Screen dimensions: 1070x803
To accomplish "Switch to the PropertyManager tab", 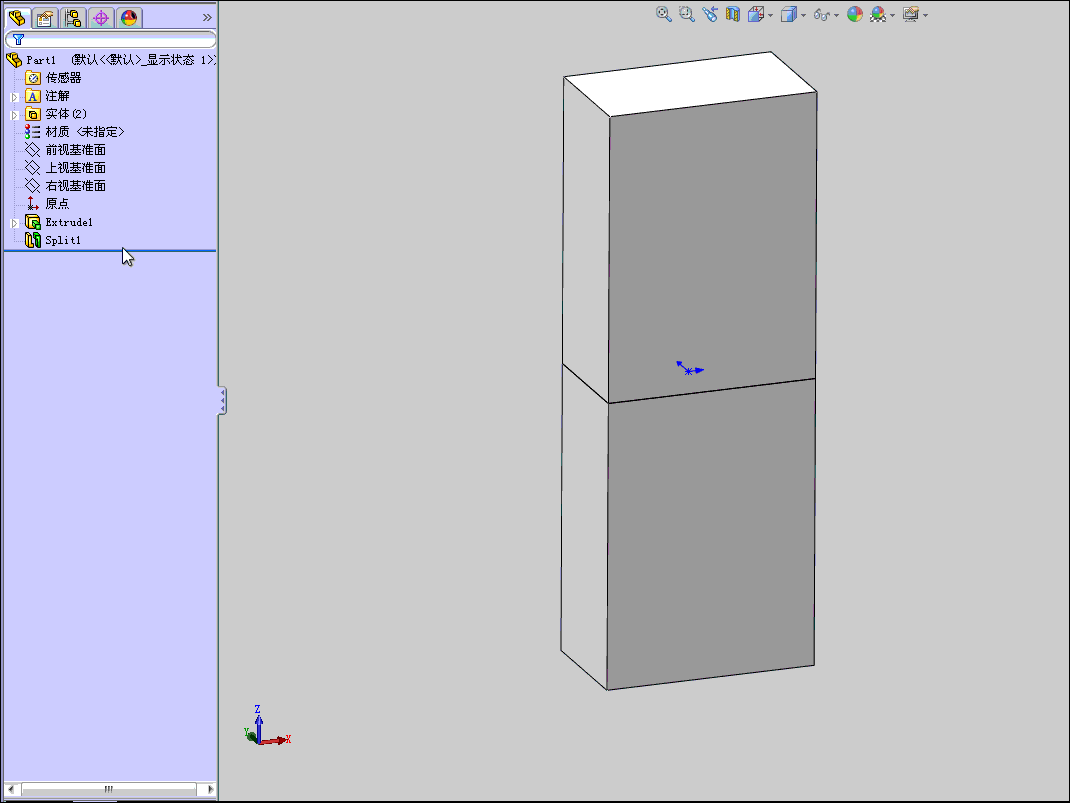I will point(45,18).
